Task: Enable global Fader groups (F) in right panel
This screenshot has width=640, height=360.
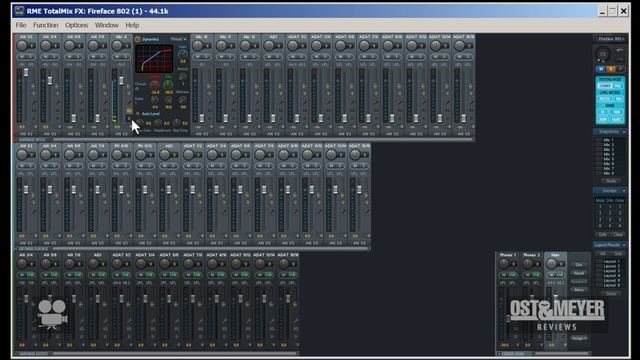Action: pyautogui.click(x=620, y=69)
